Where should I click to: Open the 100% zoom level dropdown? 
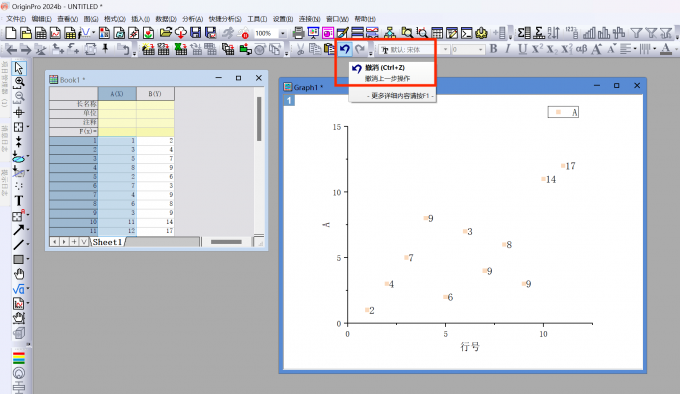point(283,33)
